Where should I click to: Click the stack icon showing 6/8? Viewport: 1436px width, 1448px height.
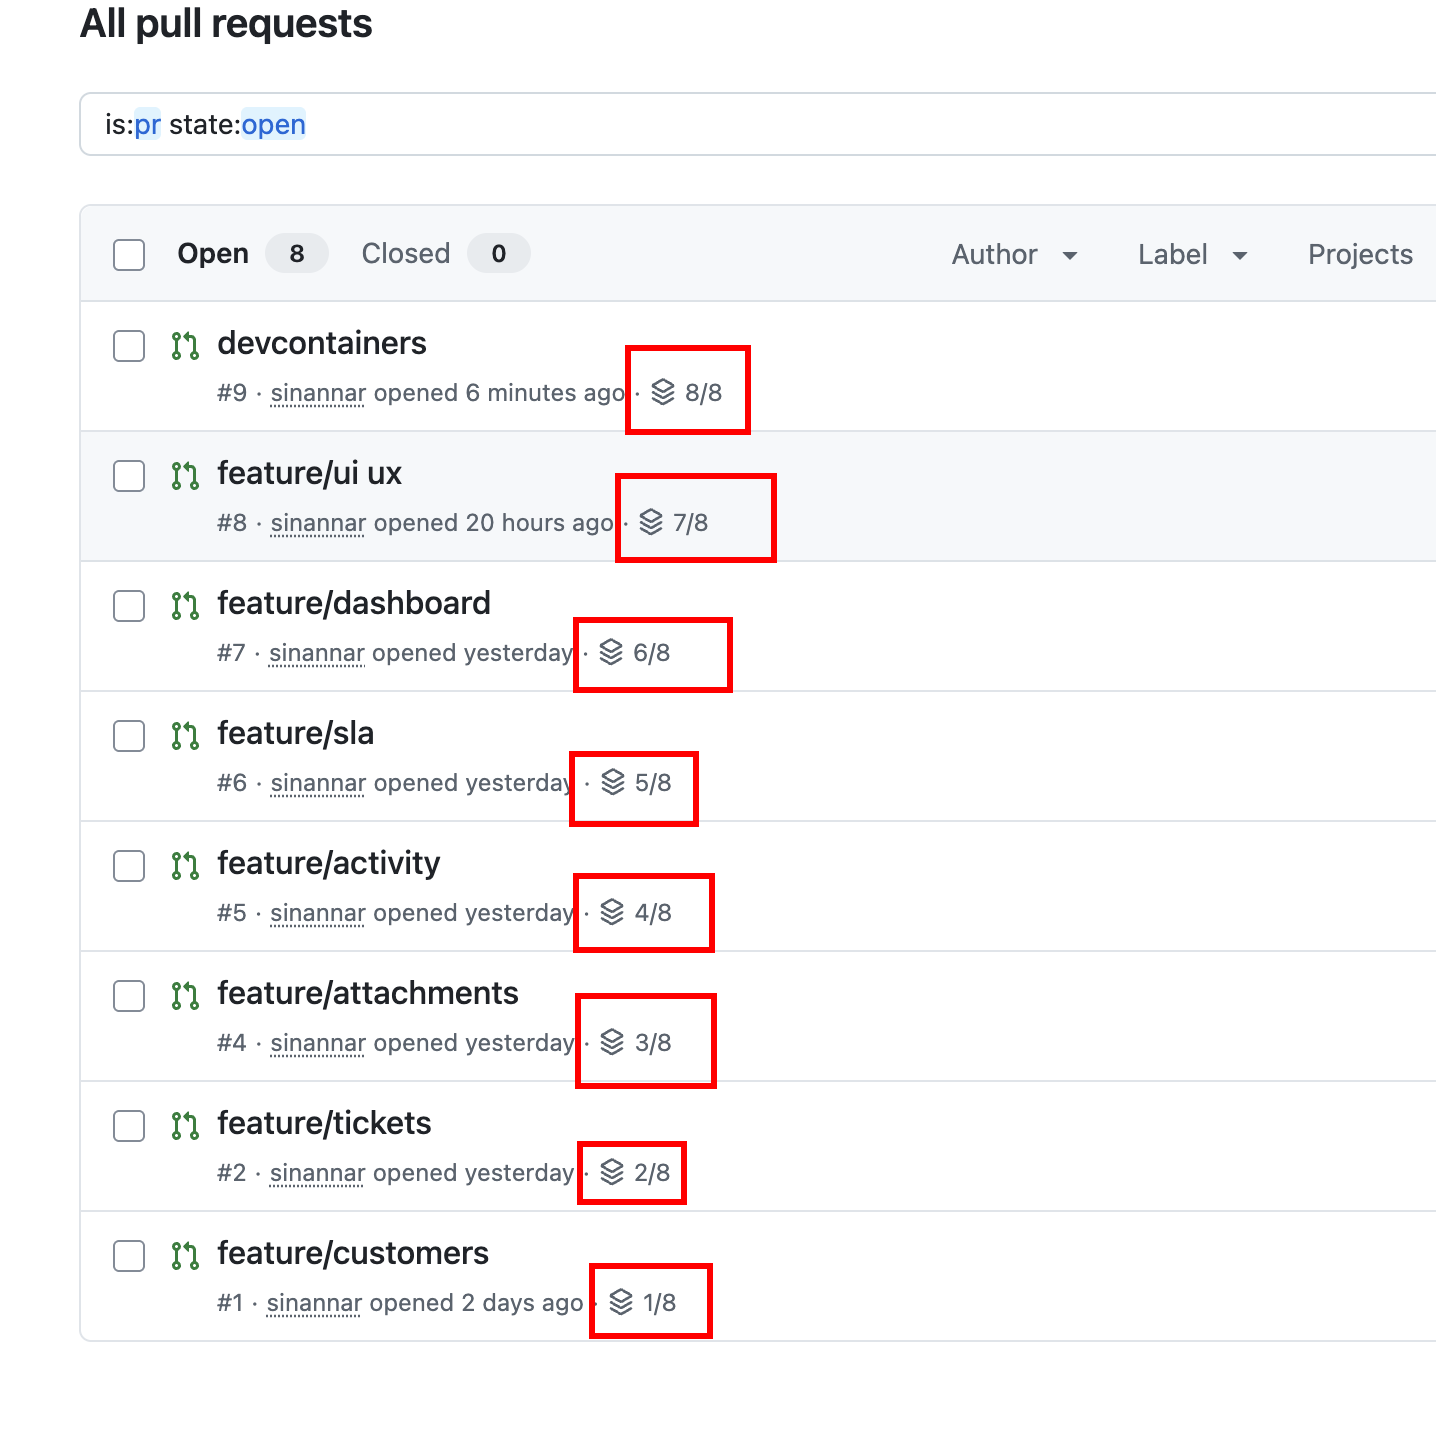(611, 652)
